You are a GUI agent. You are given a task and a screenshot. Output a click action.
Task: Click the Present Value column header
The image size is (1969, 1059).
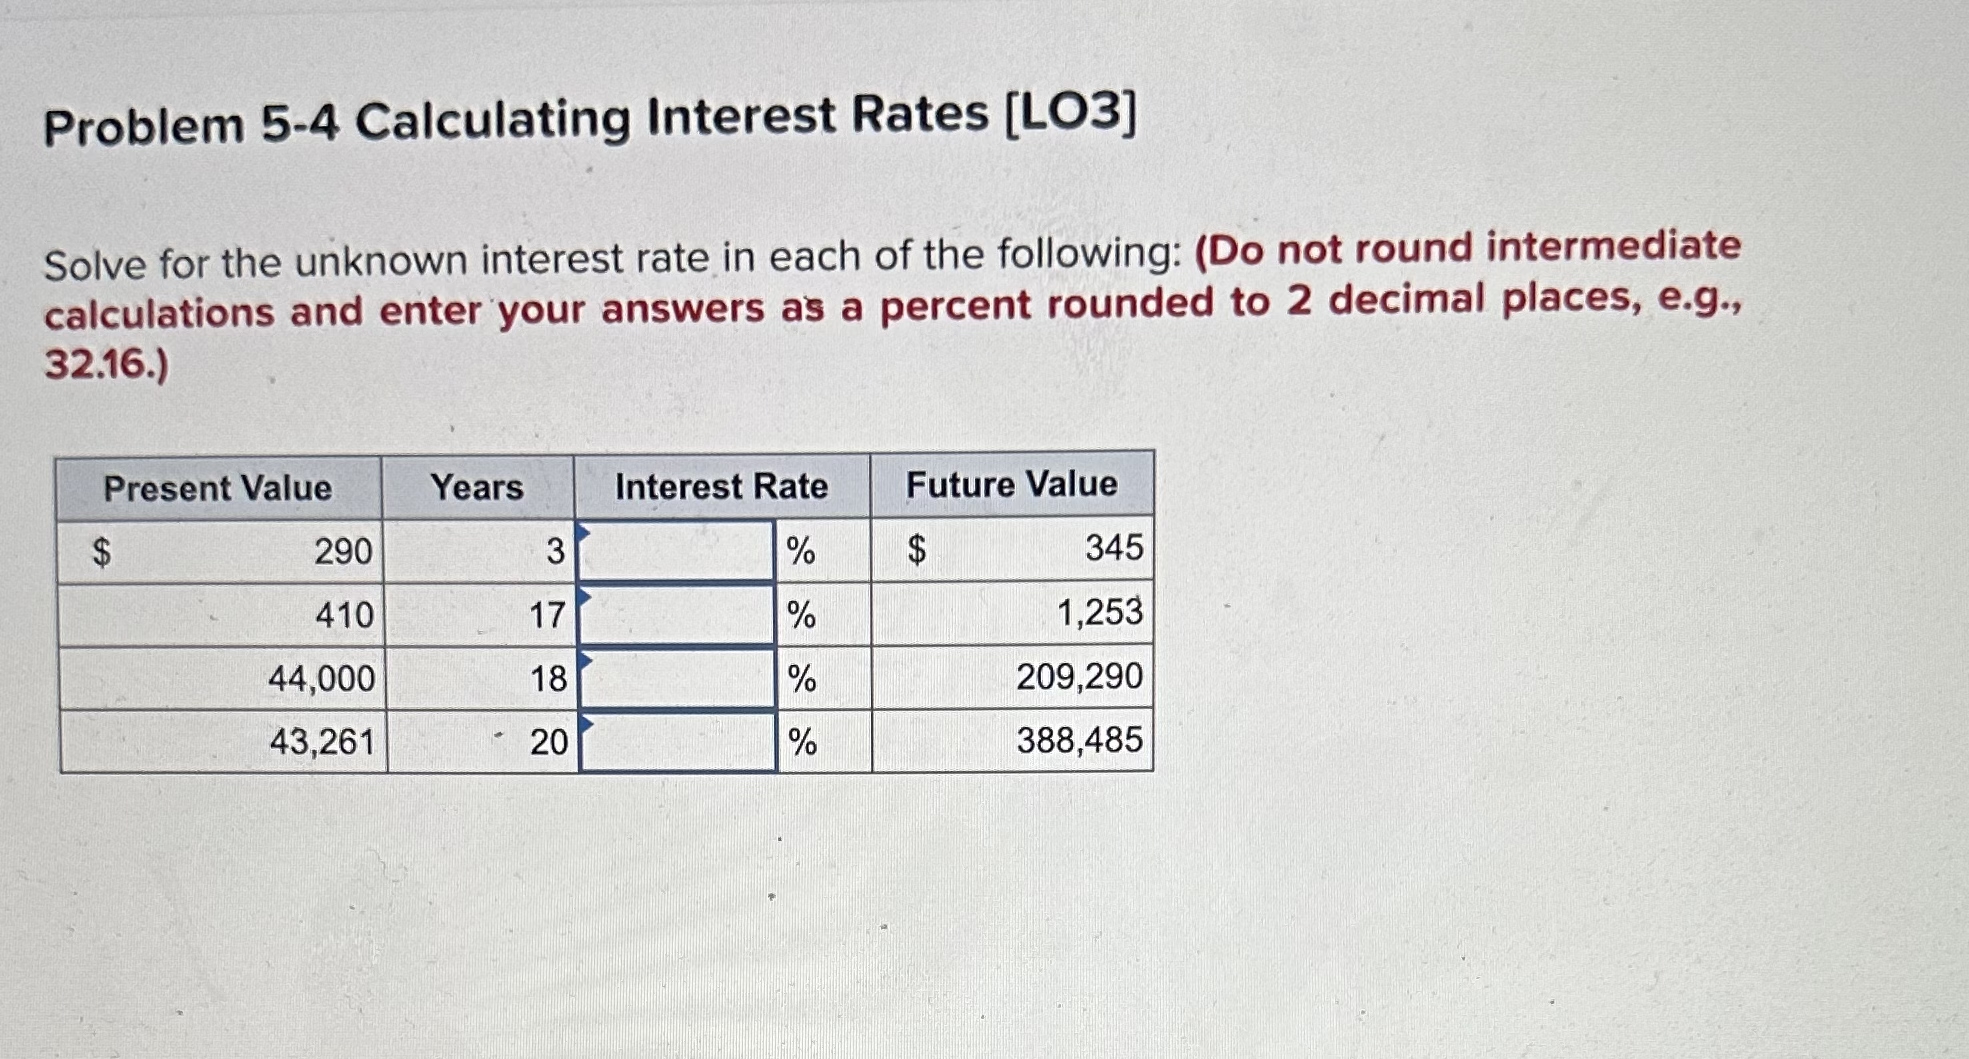pos(219,487)
